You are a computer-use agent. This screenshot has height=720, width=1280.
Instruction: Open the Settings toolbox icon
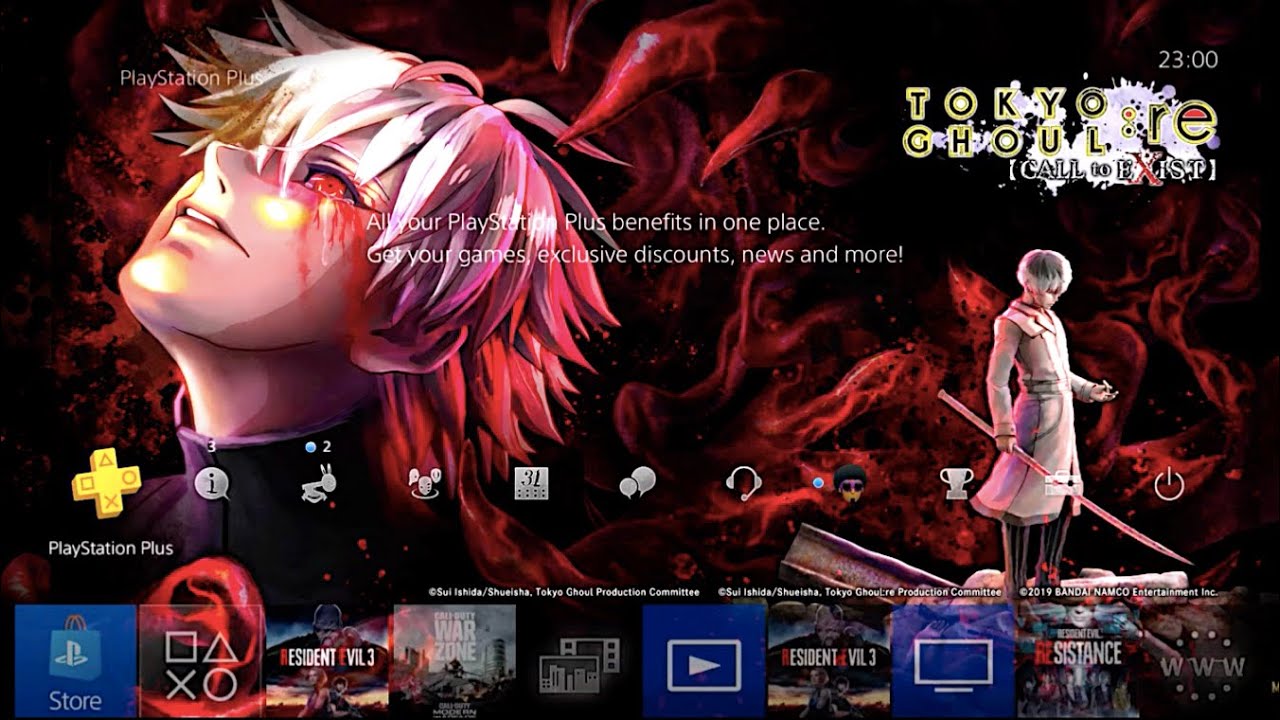[1063, 485]
